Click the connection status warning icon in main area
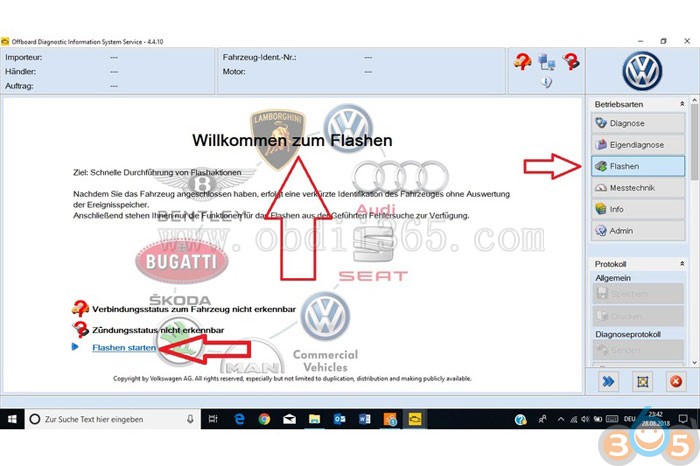This screenshot has height=466, width=700. 80,308
